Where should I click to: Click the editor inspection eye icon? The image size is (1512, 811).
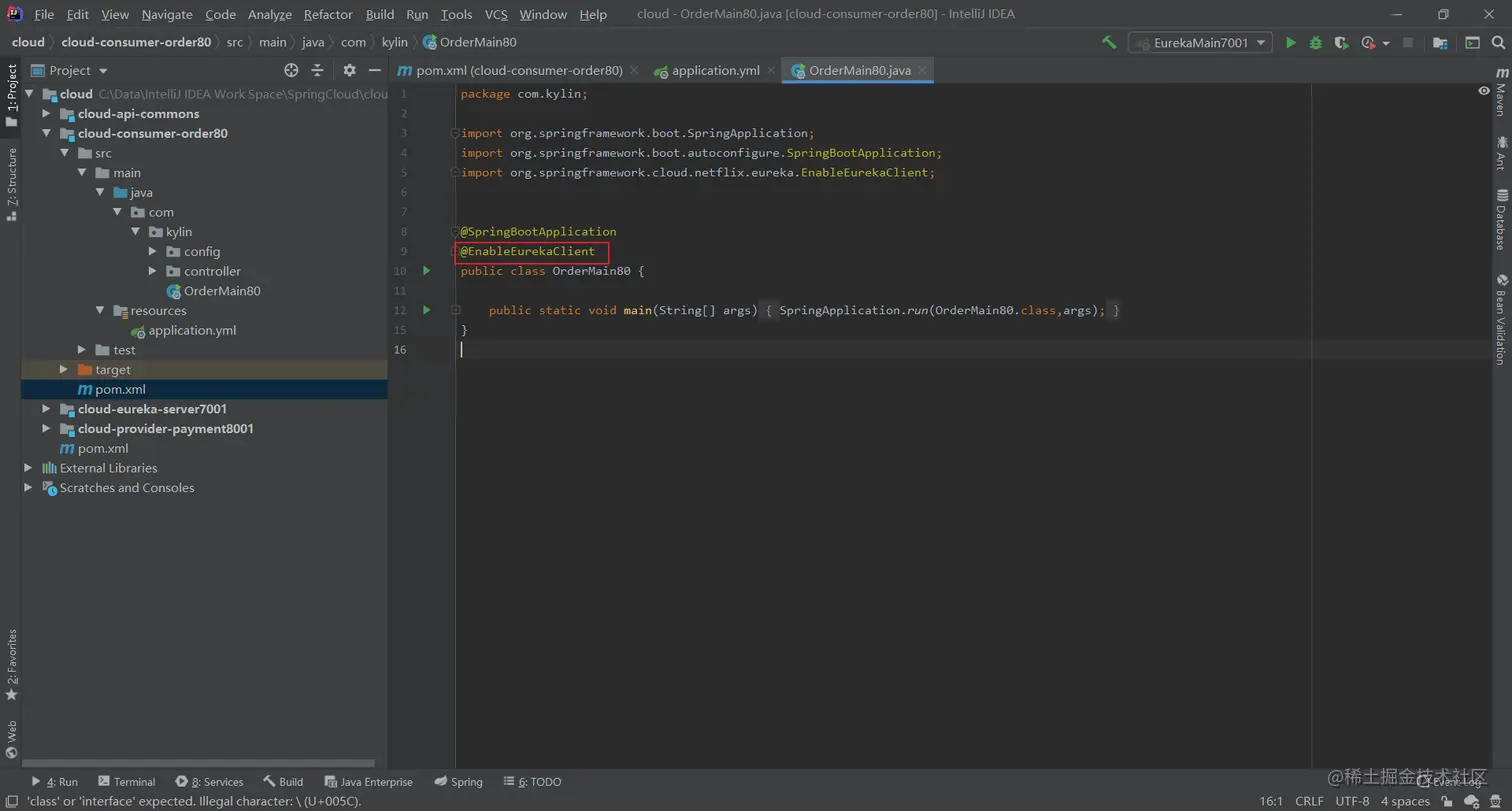coord(1483,90)
